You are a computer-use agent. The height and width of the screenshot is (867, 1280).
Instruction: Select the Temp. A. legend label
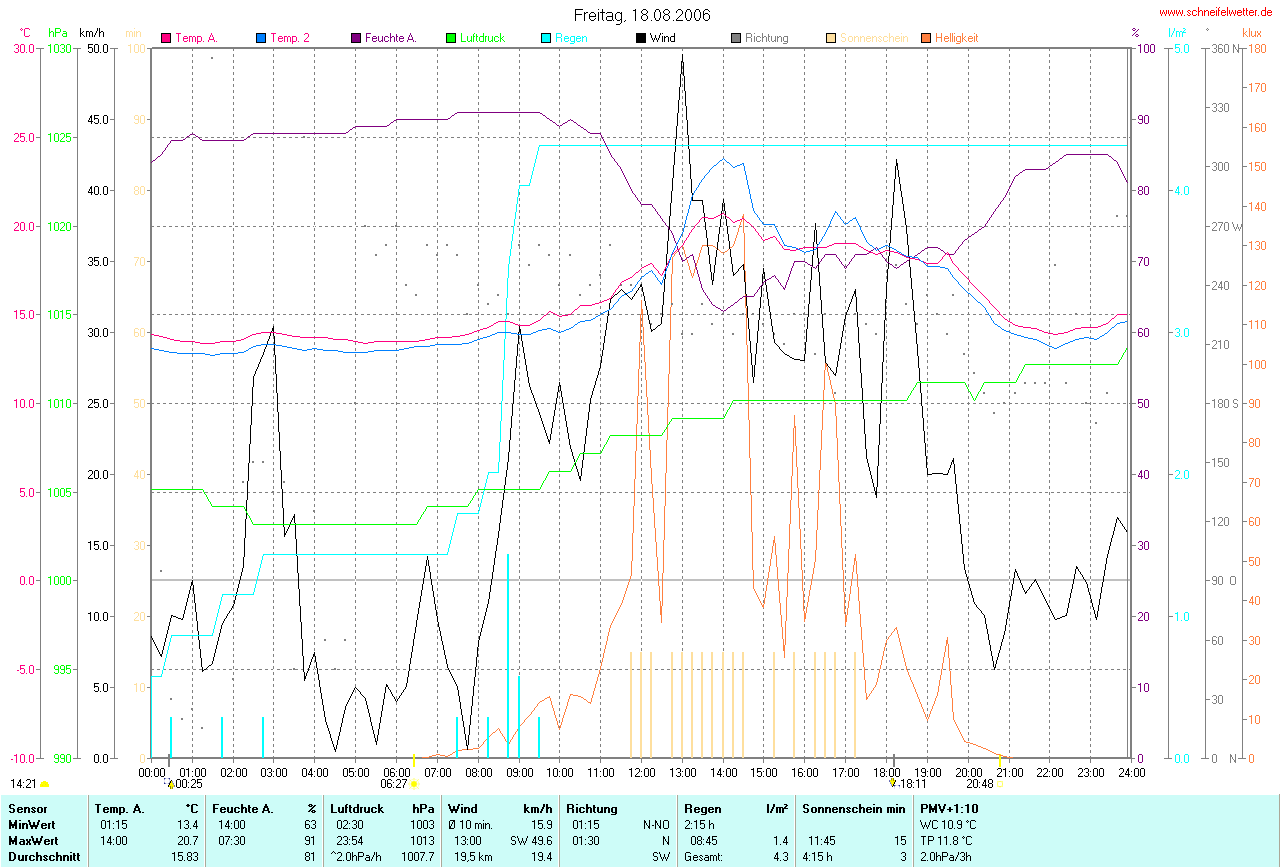197,38
